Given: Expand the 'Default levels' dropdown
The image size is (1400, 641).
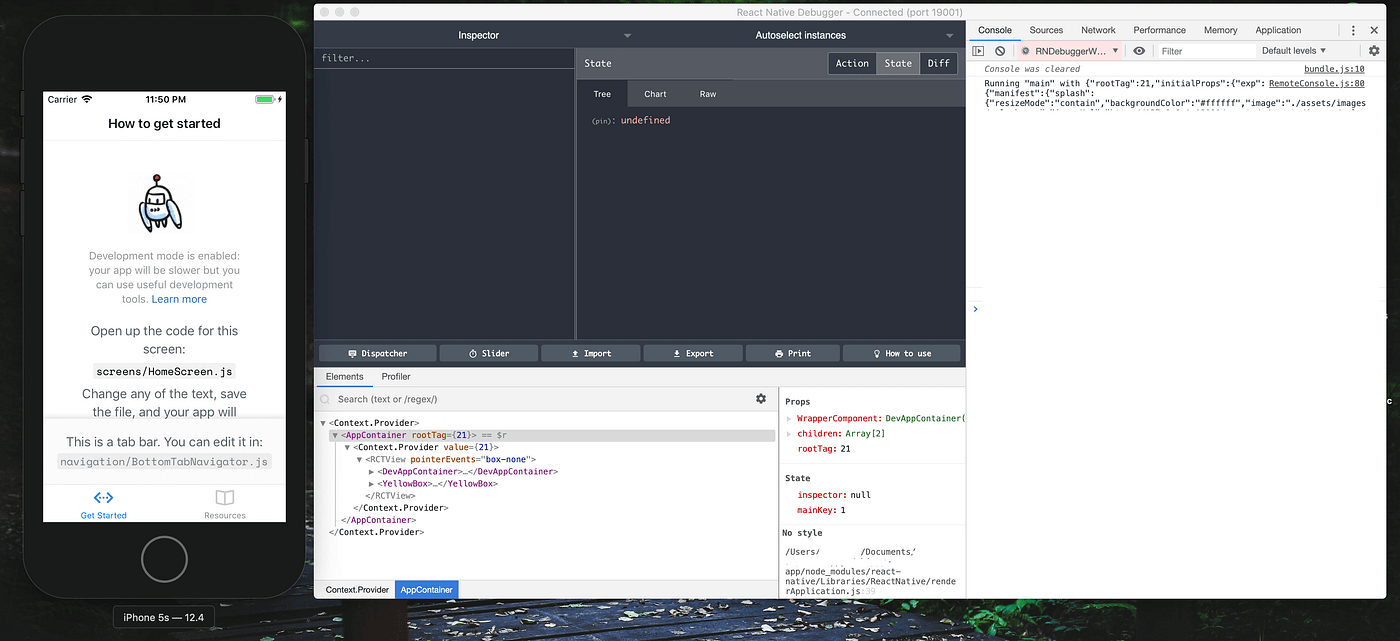Looking at the screenshot, I should coord(1291,50).
